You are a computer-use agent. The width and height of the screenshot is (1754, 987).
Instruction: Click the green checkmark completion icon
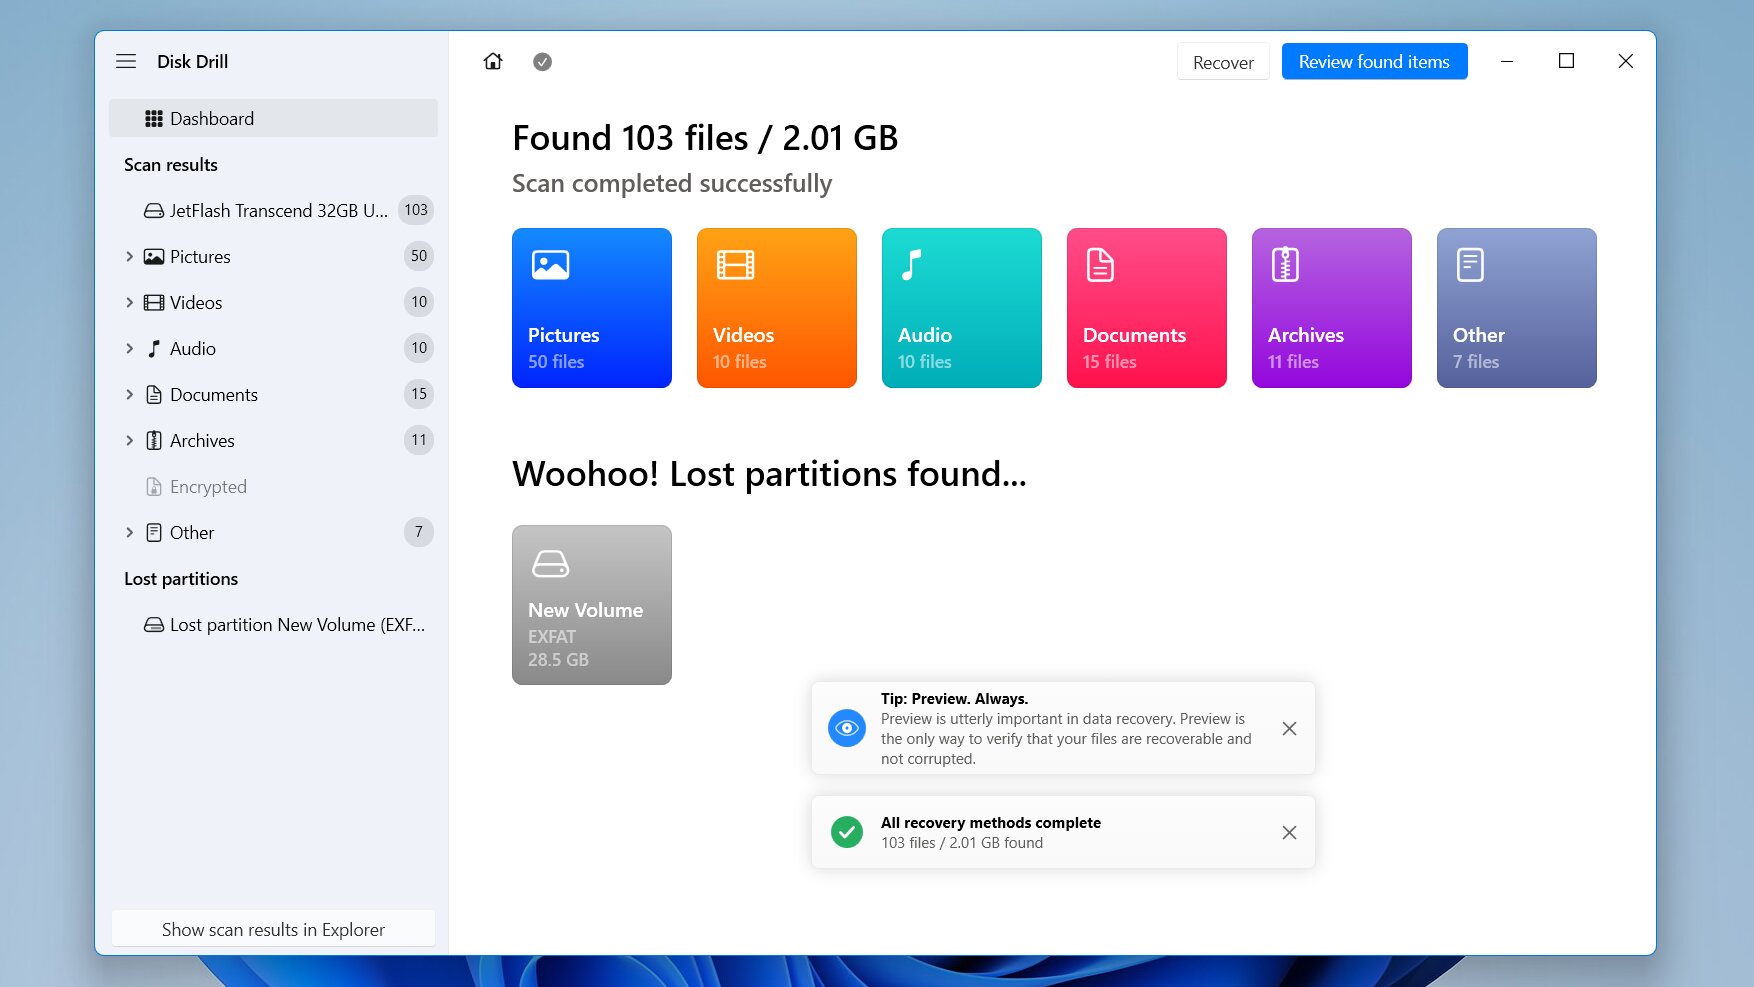847,832
